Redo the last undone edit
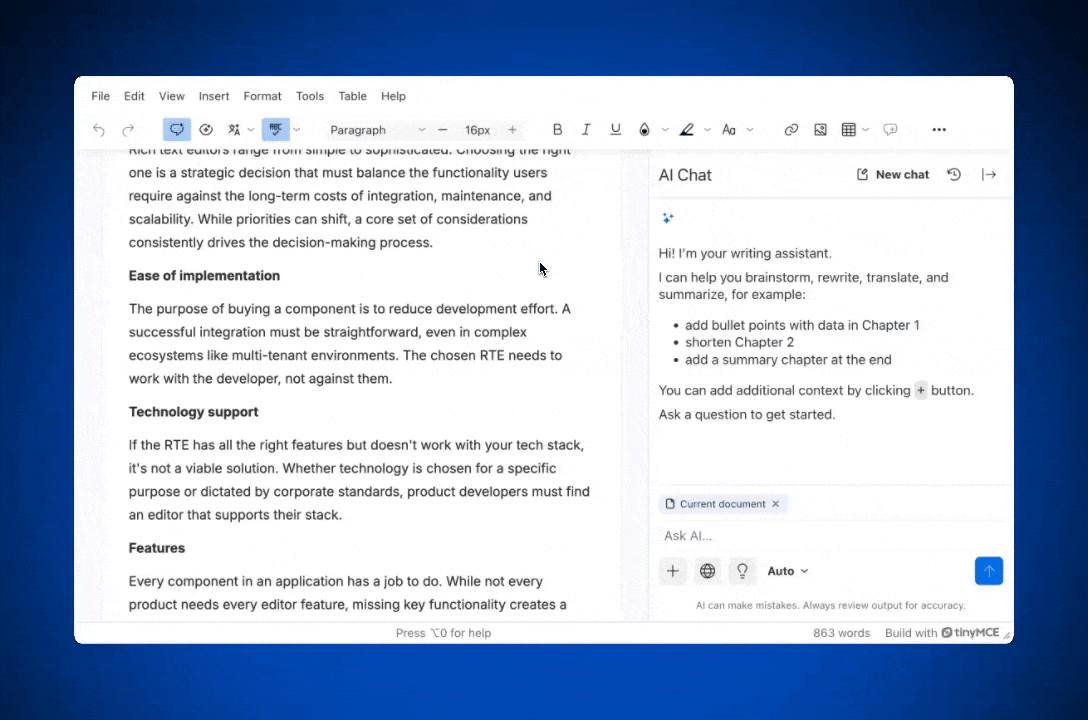The image size is (1088, 720). click(128, 130)
